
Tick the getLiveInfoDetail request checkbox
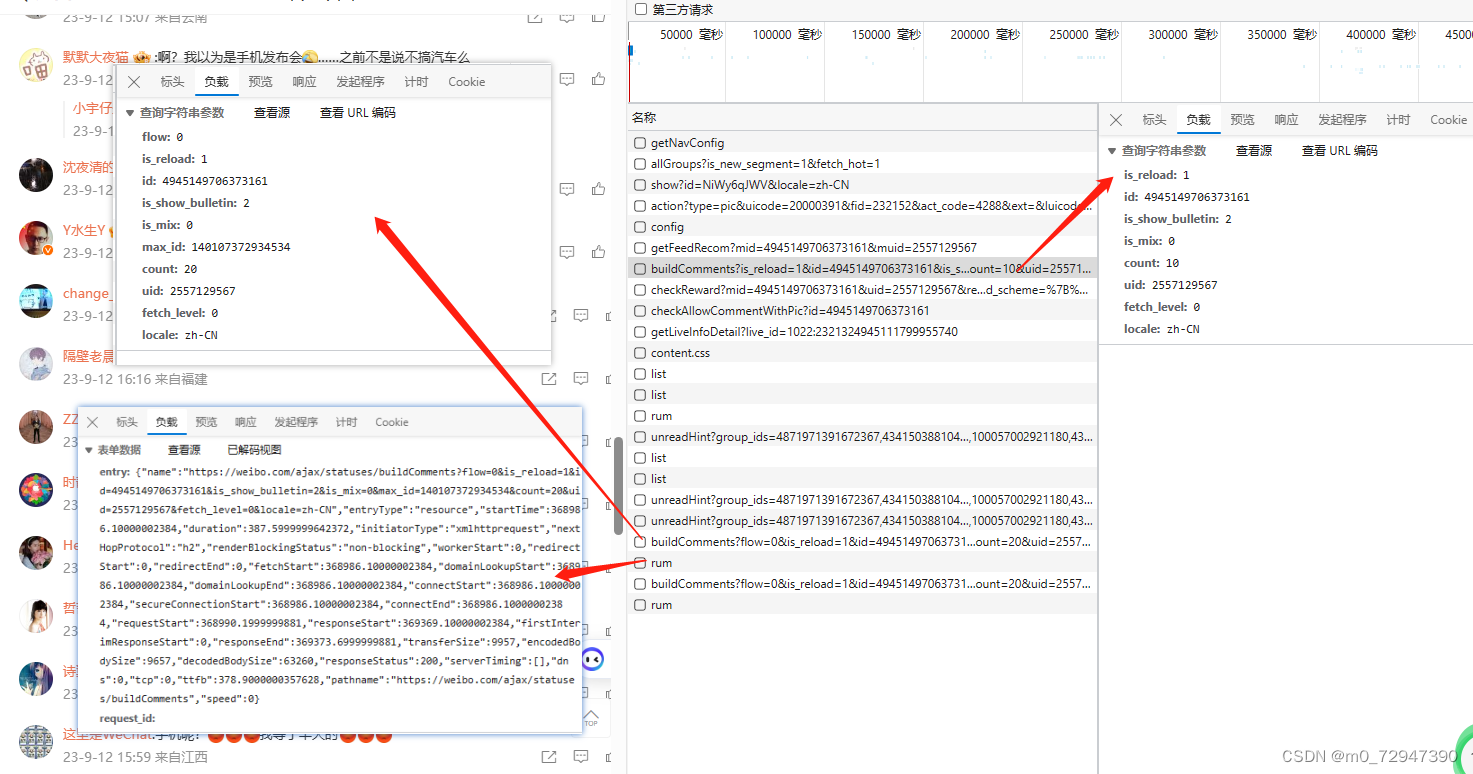click(x=640, y=332)
